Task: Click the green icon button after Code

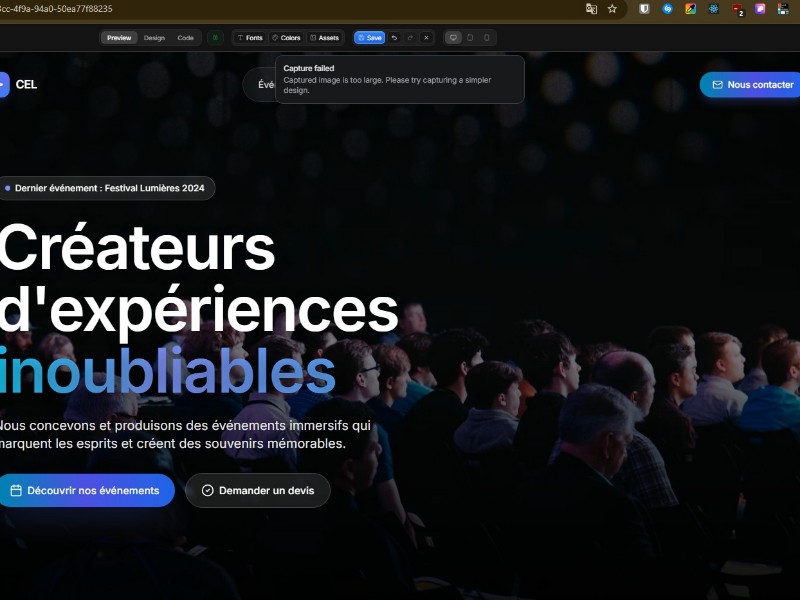Action: coord(215,38)
